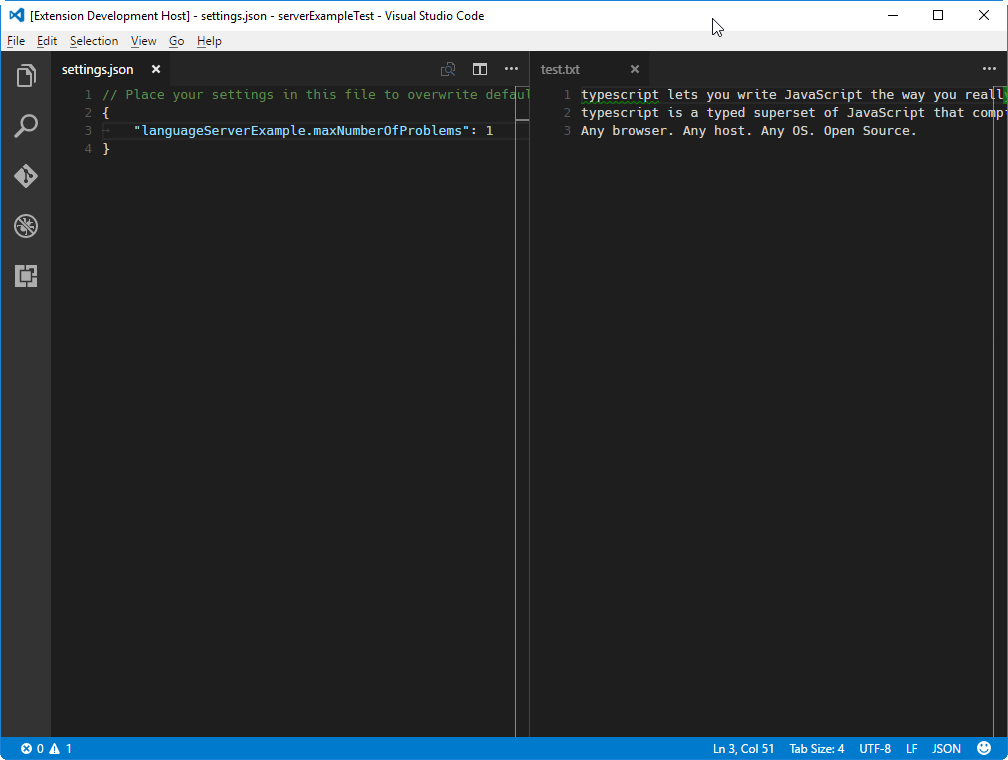Open the Explorer view in activity bar
This screenshot has width=1008, height=760.
tap(26, 76)
